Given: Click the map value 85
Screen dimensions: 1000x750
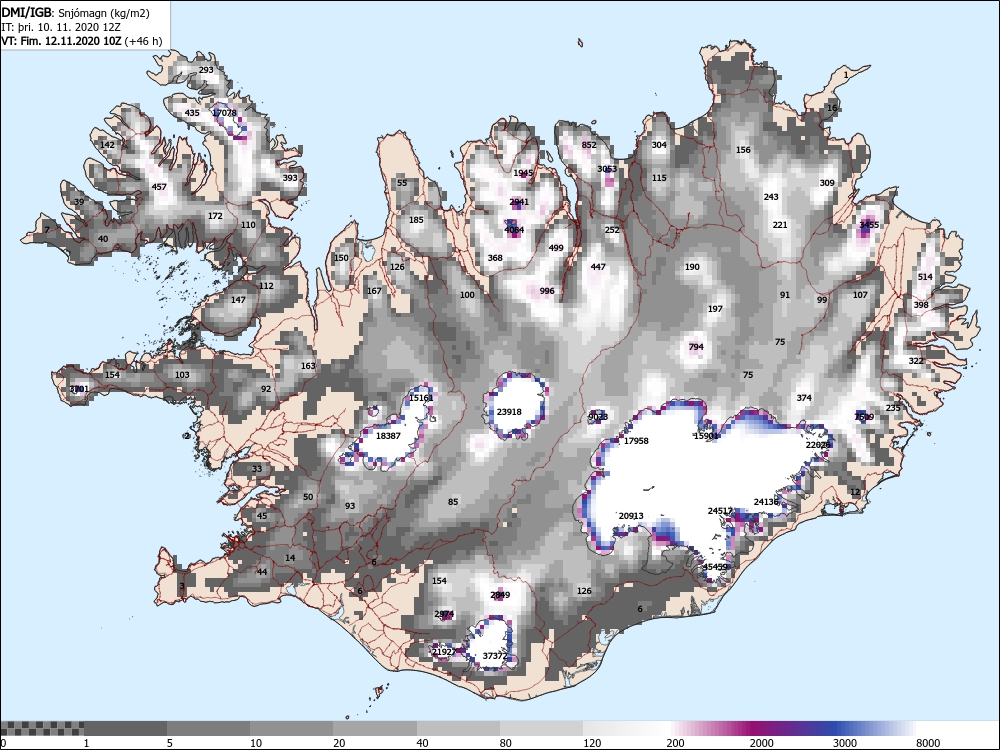Looking at the screenshot, I should (x=453, y=502).
